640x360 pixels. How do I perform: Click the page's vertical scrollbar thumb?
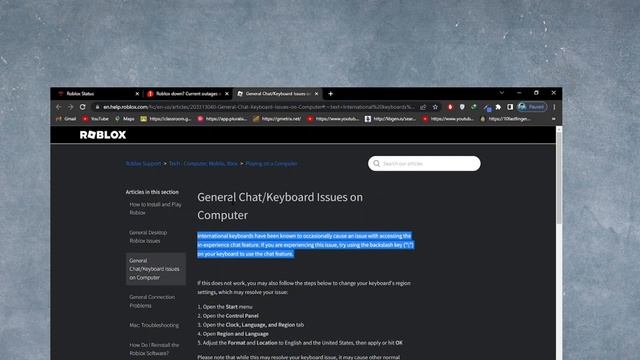click(559, 178)
